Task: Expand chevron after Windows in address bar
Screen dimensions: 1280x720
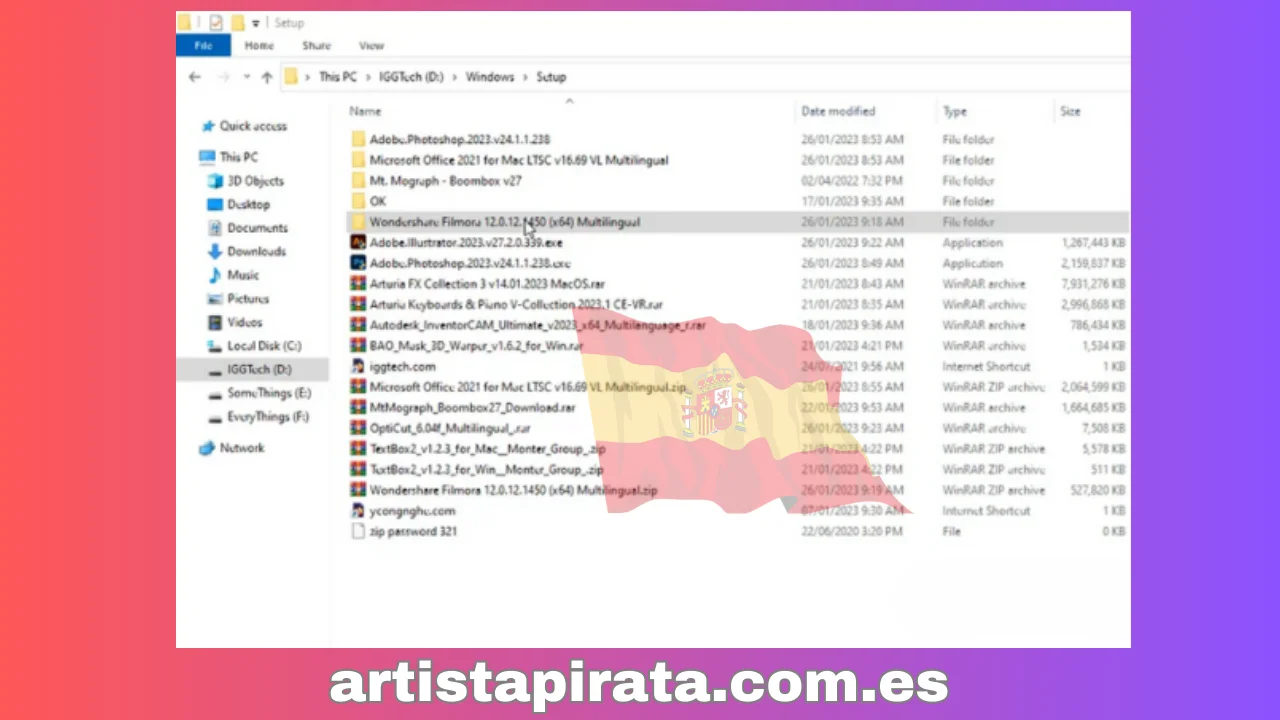Action: [524, 77]
